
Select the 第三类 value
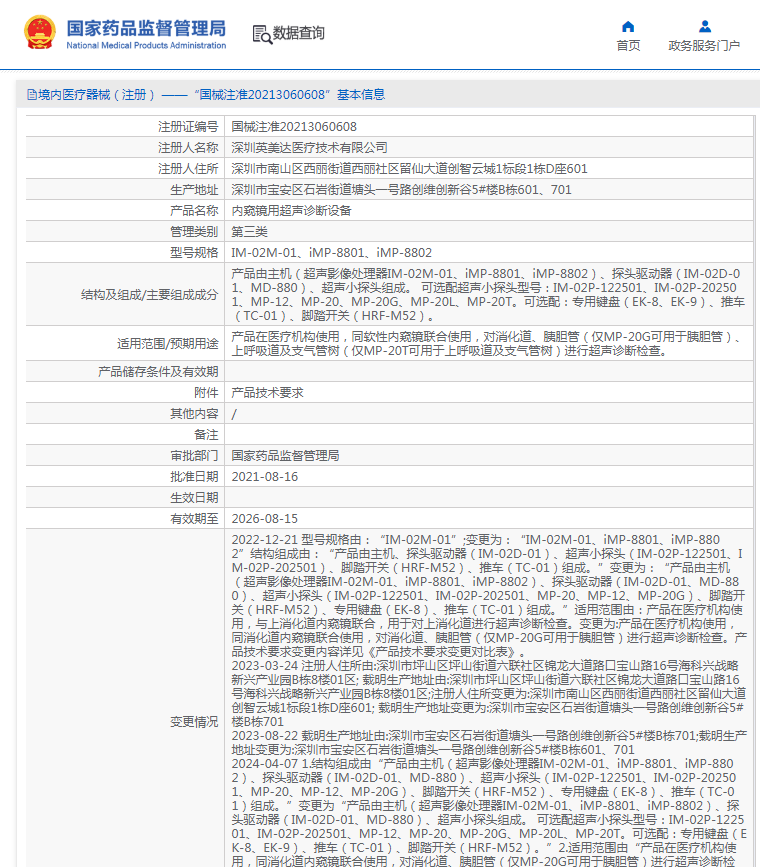(x=249, y=232)
